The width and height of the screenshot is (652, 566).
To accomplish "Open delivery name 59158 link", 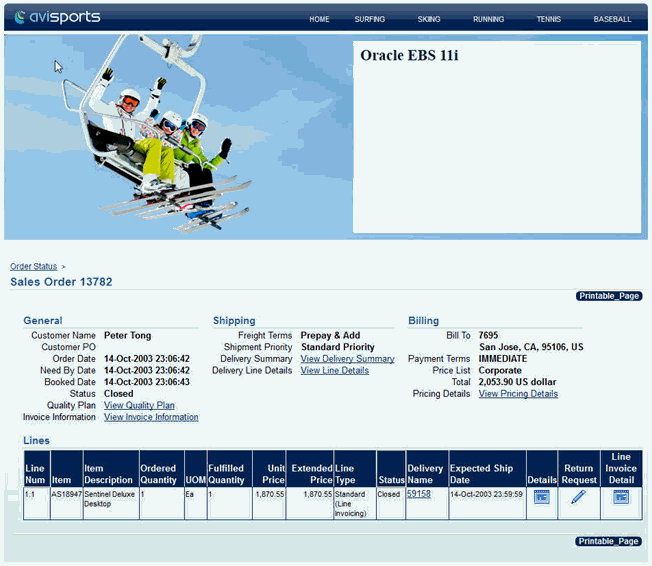I will (419, 494).
